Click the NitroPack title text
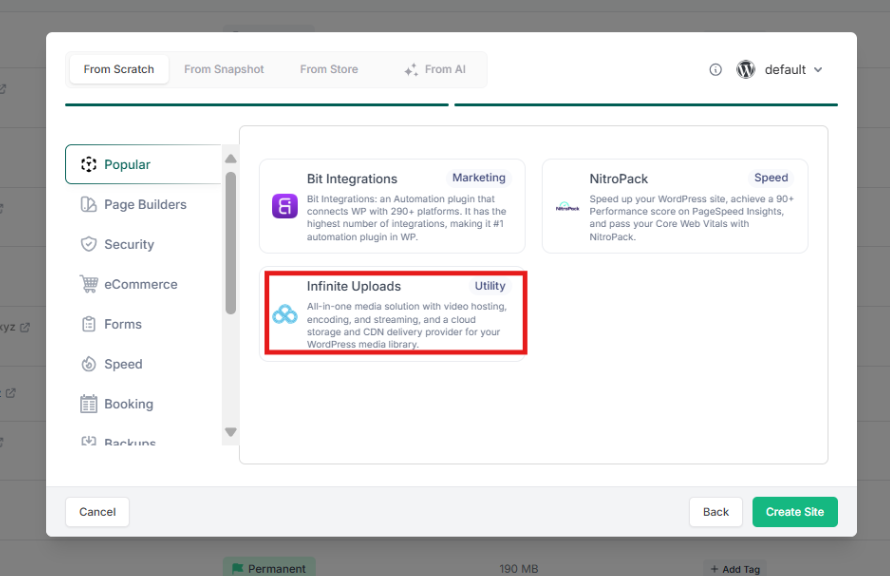 (x=618, y=179)
